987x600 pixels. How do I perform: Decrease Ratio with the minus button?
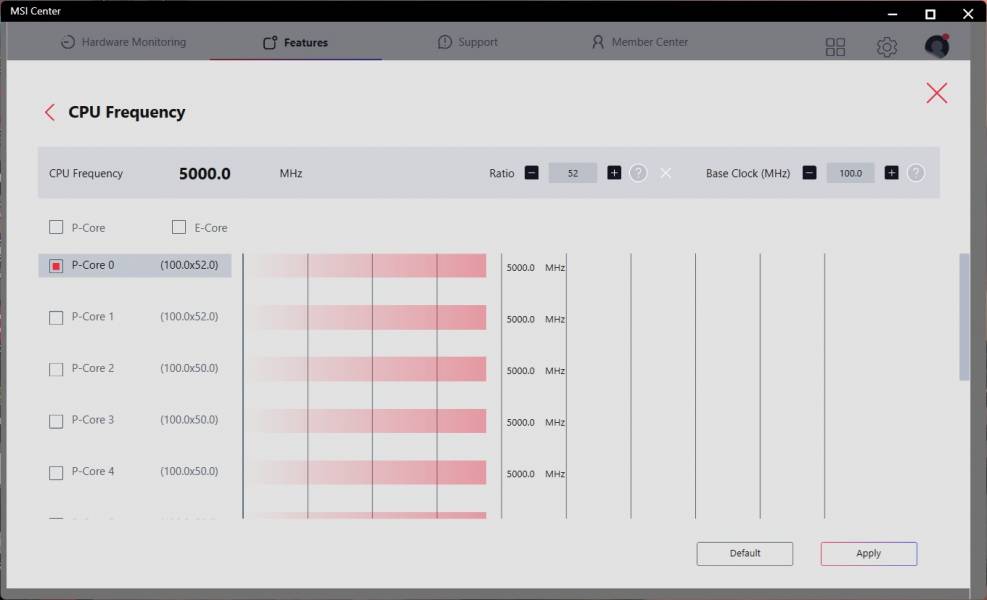[532, 173]
